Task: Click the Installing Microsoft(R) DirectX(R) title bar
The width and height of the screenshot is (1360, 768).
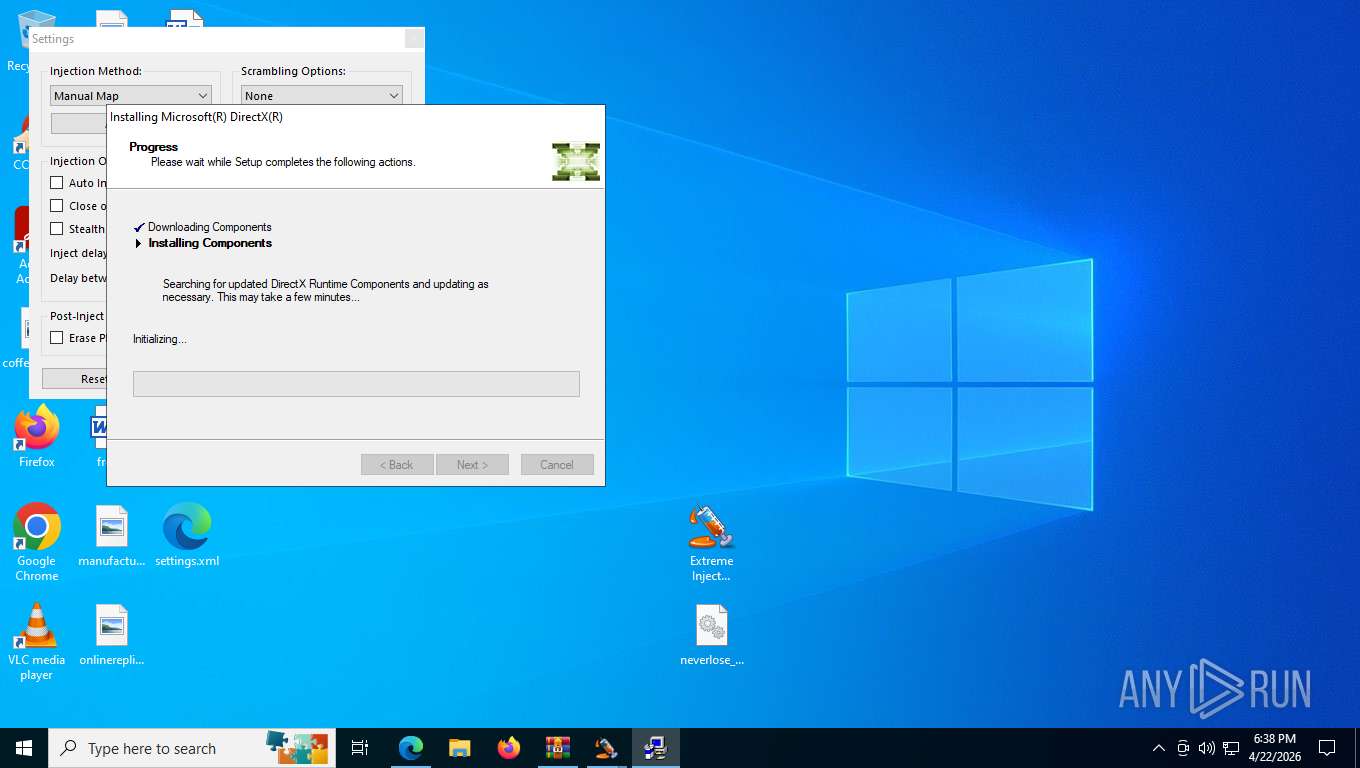Action: [x=355, y=117]
